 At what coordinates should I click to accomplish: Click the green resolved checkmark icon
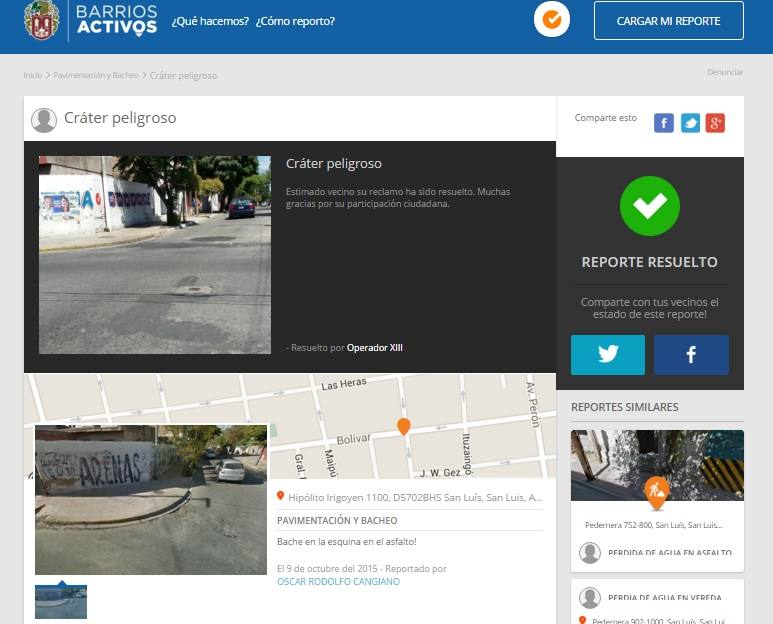(650, 206)
